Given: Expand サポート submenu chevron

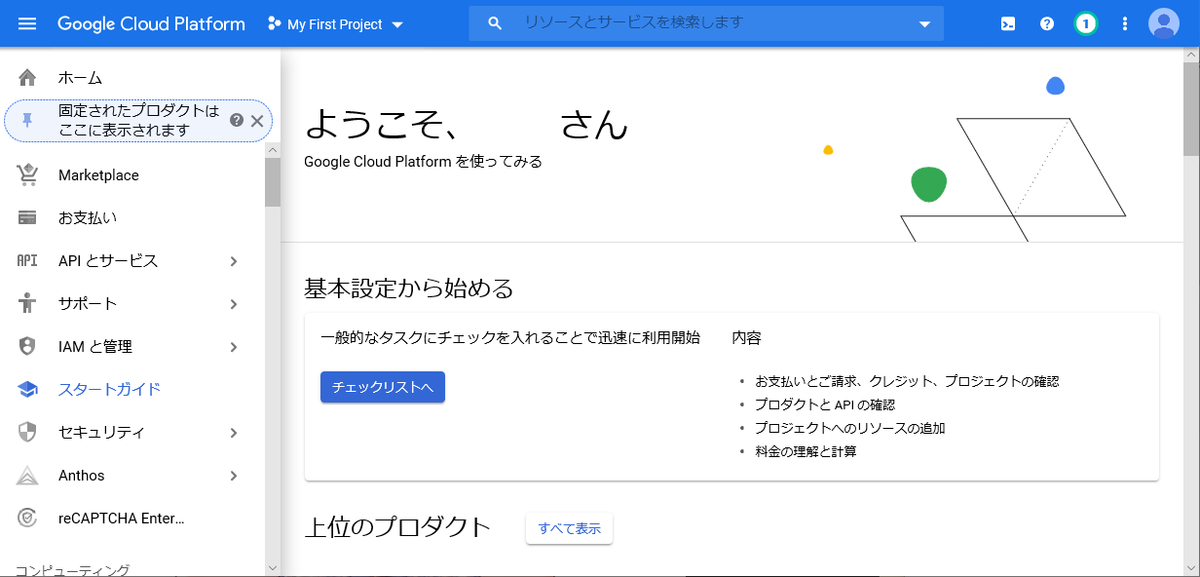Looking at the screenshot, I should [233, 304].
